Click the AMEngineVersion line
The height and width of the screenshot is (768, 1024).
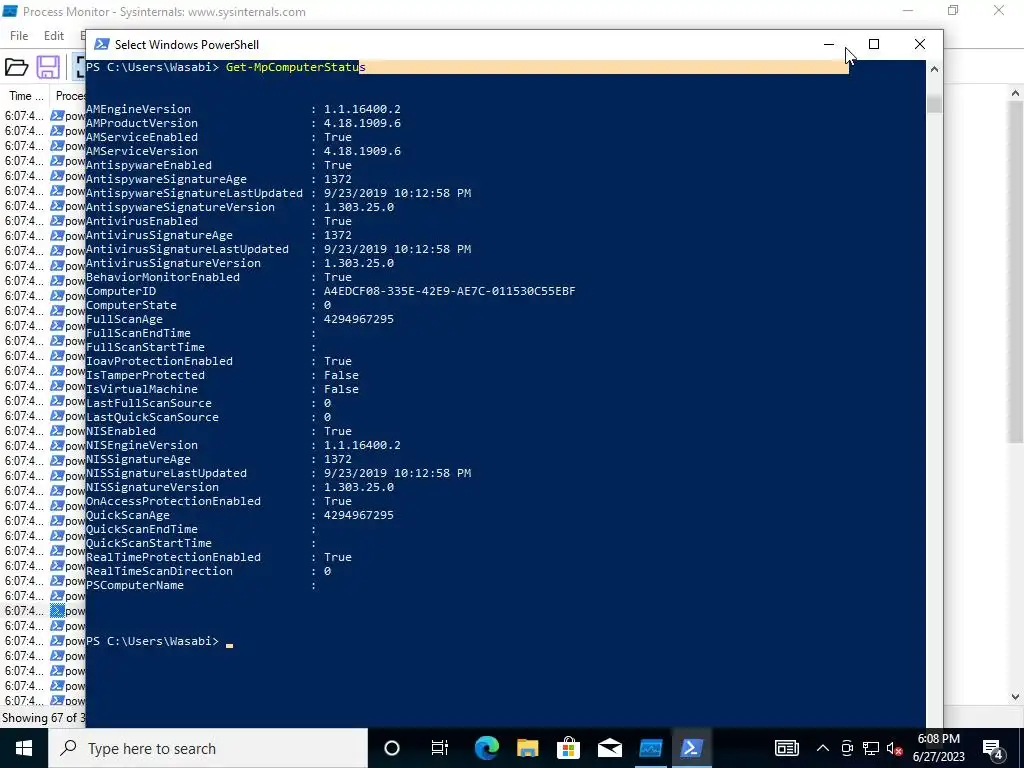click(243, 109)
